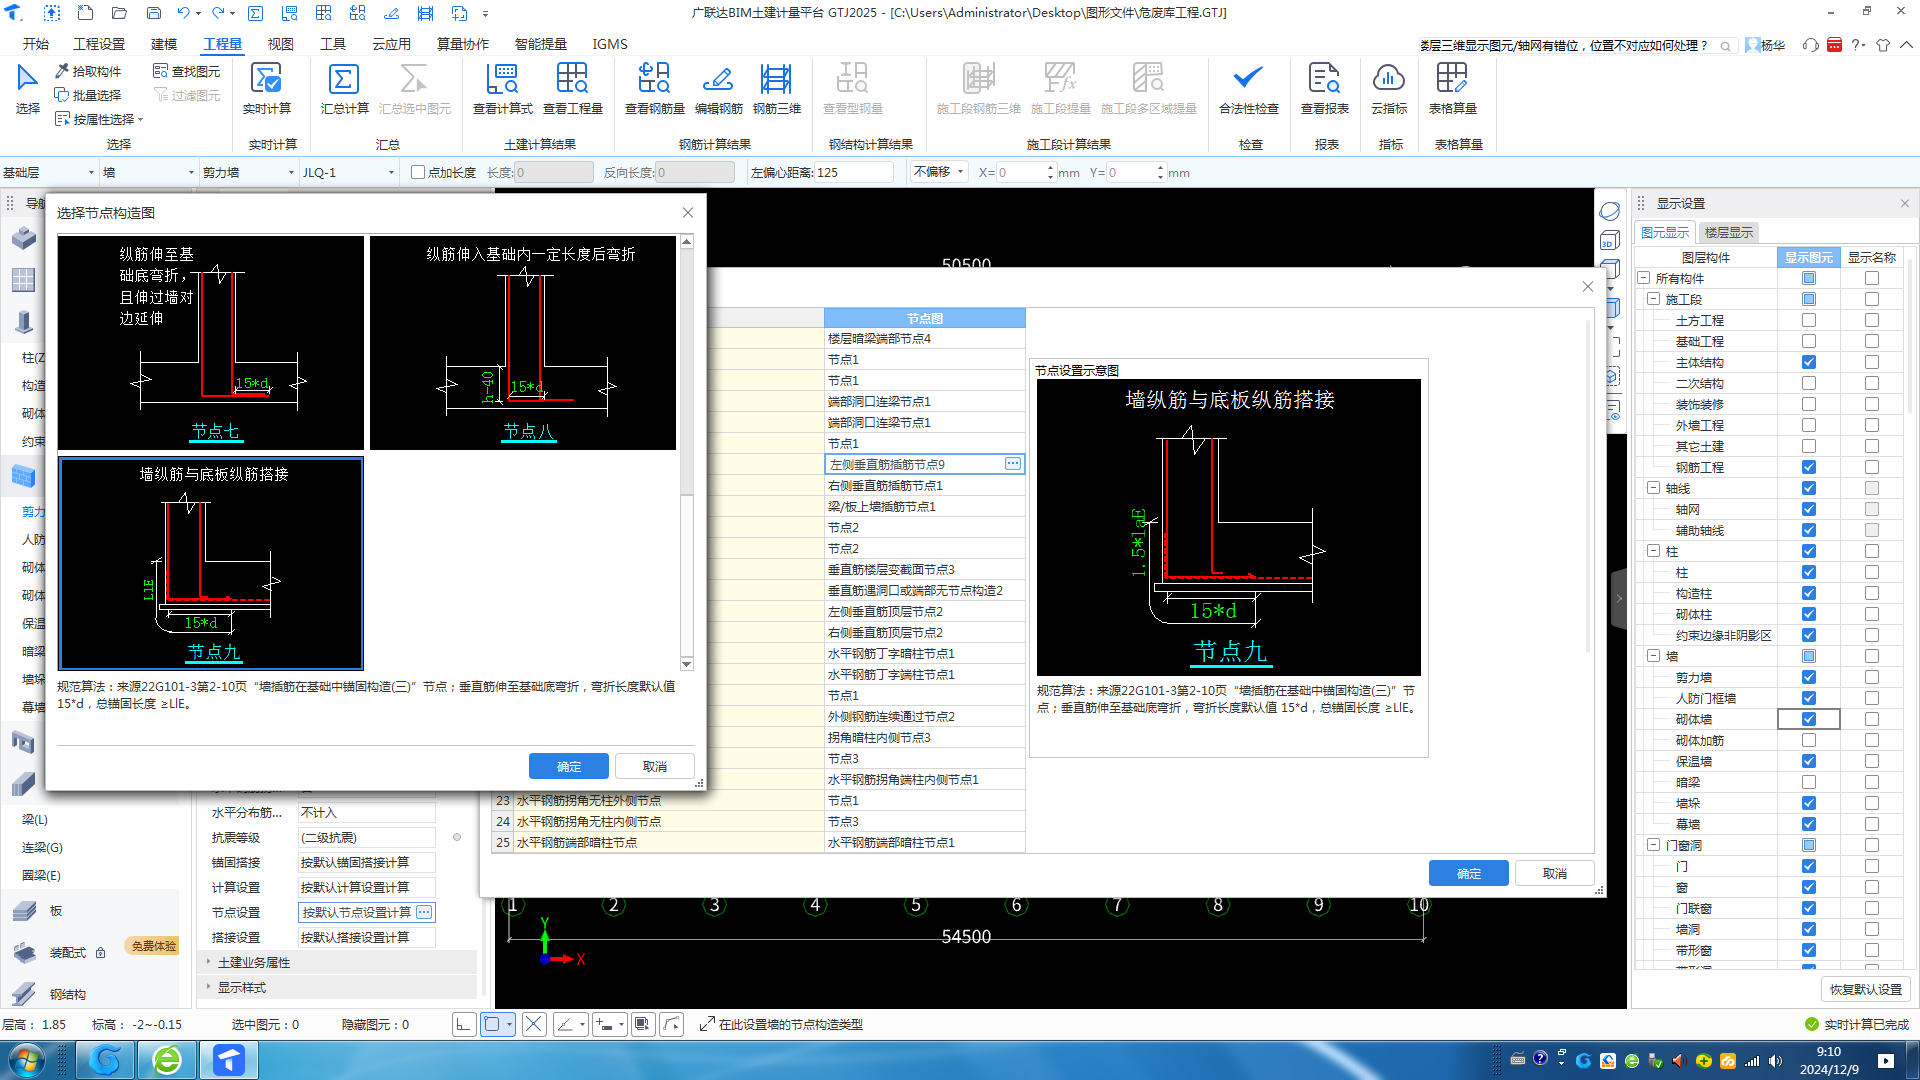Click ellipsis button beside 左侧垂直筋插筋节点9
The image size is (1920, 1080).
pyautogui.click(x=1013, y=464)
